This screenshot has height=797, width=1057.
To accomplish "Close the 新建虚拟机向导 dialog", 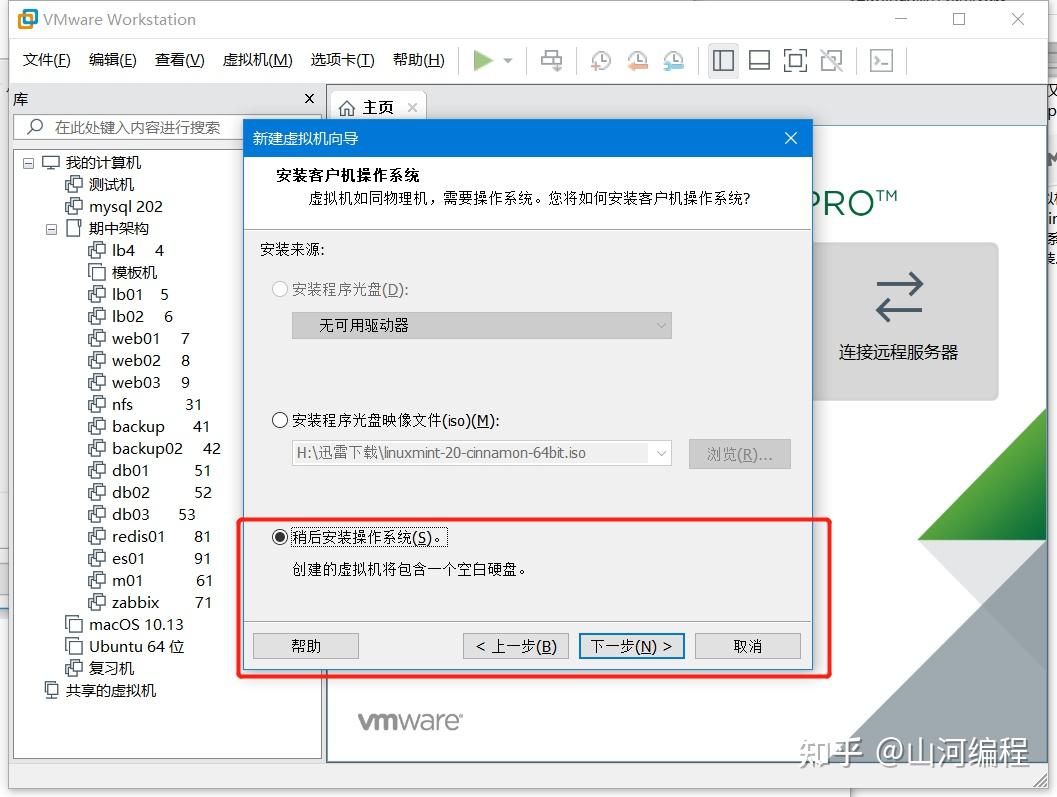I will point(791,138).
